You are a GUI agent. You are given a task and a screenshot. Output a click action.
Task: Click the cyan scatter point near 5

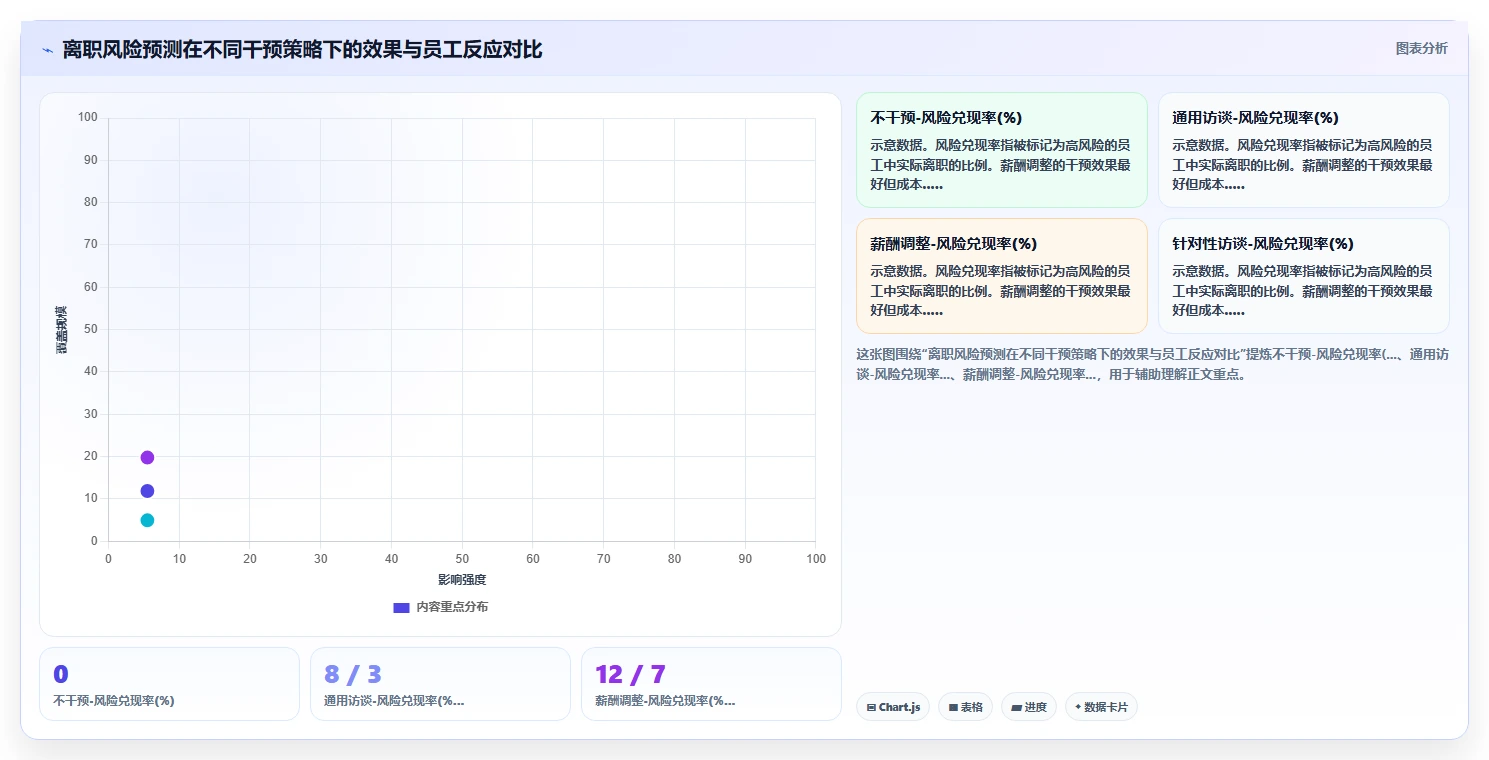[147, 520]
